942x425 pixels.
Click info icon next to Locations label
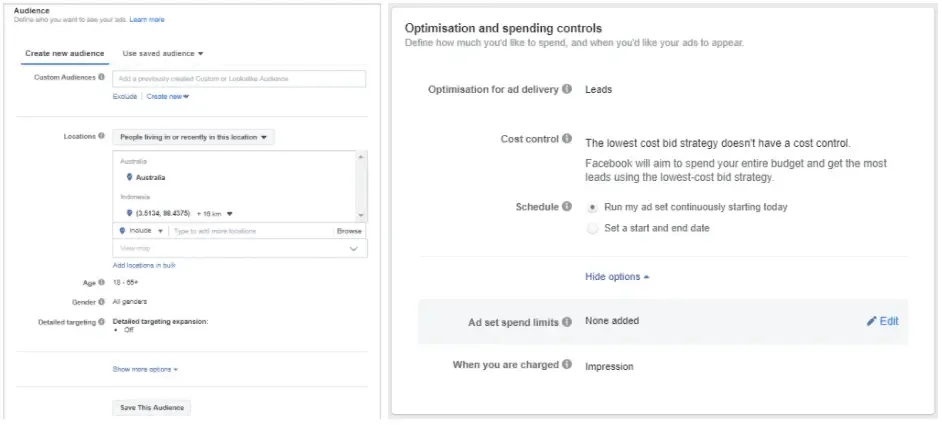pos(101,136)
